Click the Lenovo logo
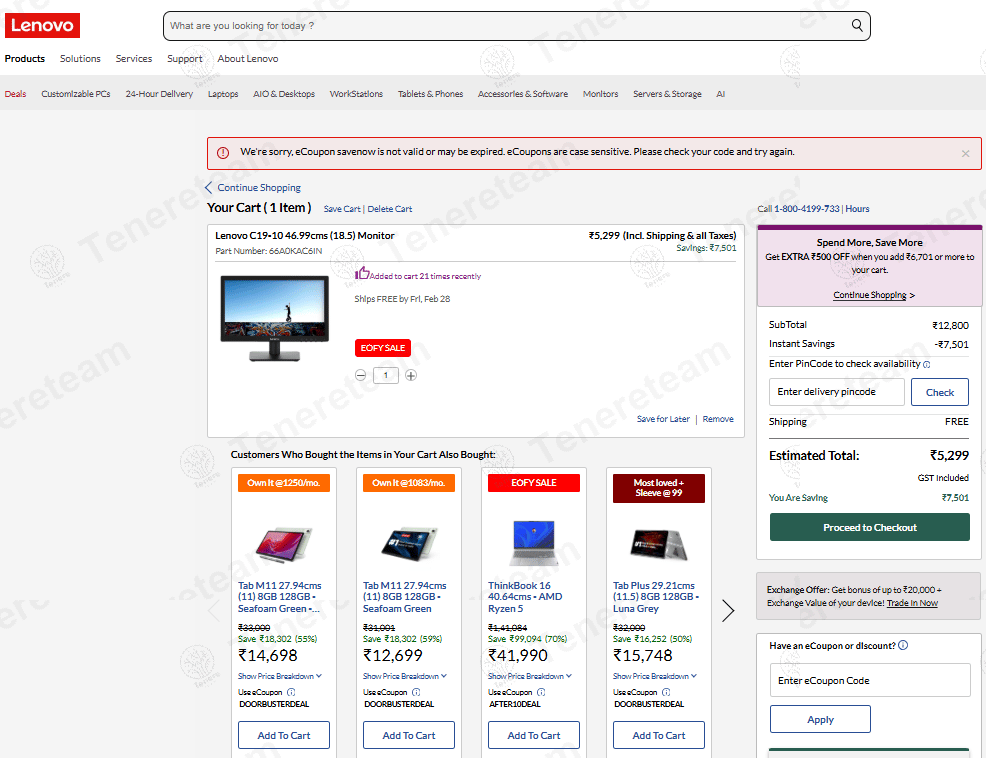 point(42,25)
